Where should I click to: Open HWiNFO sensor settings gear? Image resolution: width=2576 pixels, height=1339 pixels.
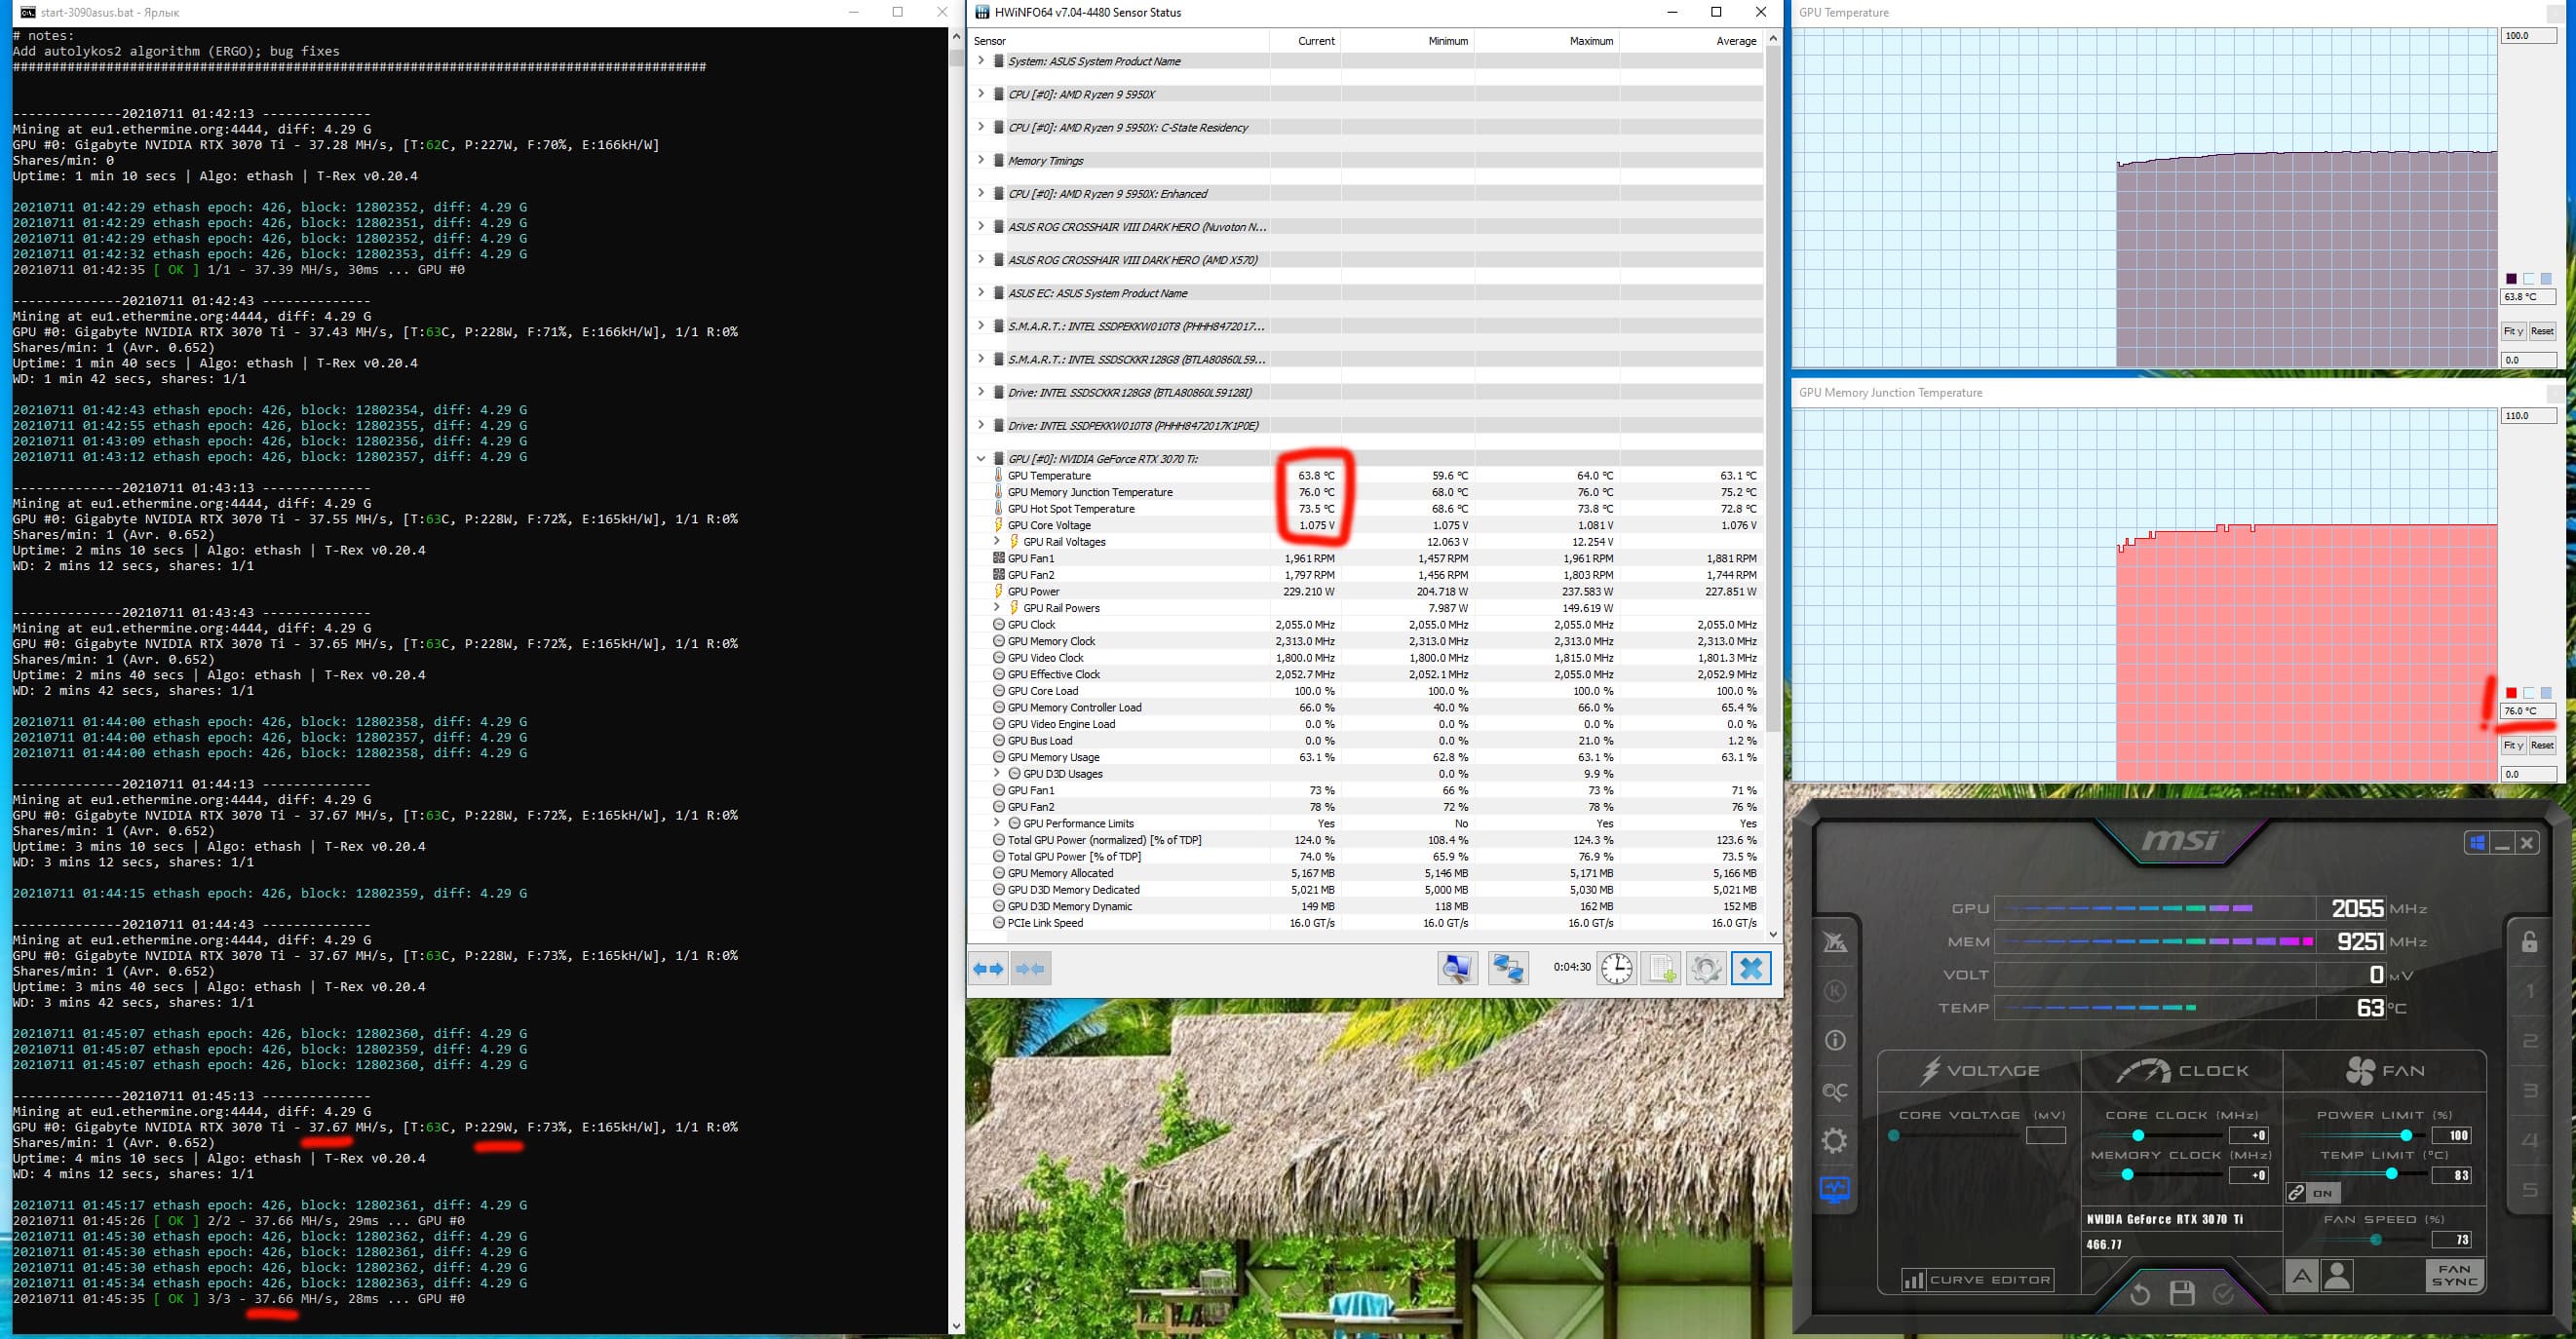pos(1706,968)
